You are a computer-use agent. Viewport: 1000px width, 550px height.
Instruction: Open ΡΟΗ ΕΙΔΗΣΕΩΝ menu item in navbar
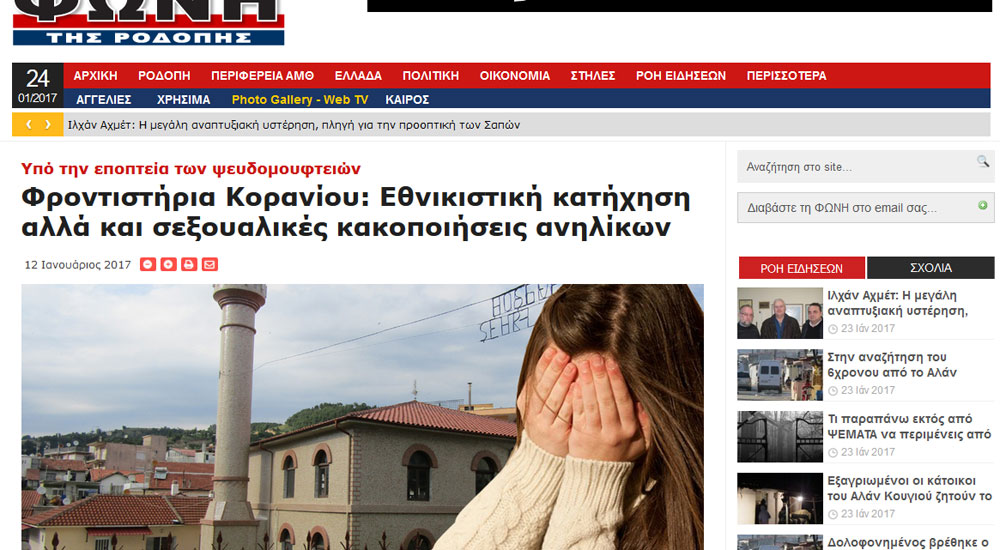click(x=680, y=75)
